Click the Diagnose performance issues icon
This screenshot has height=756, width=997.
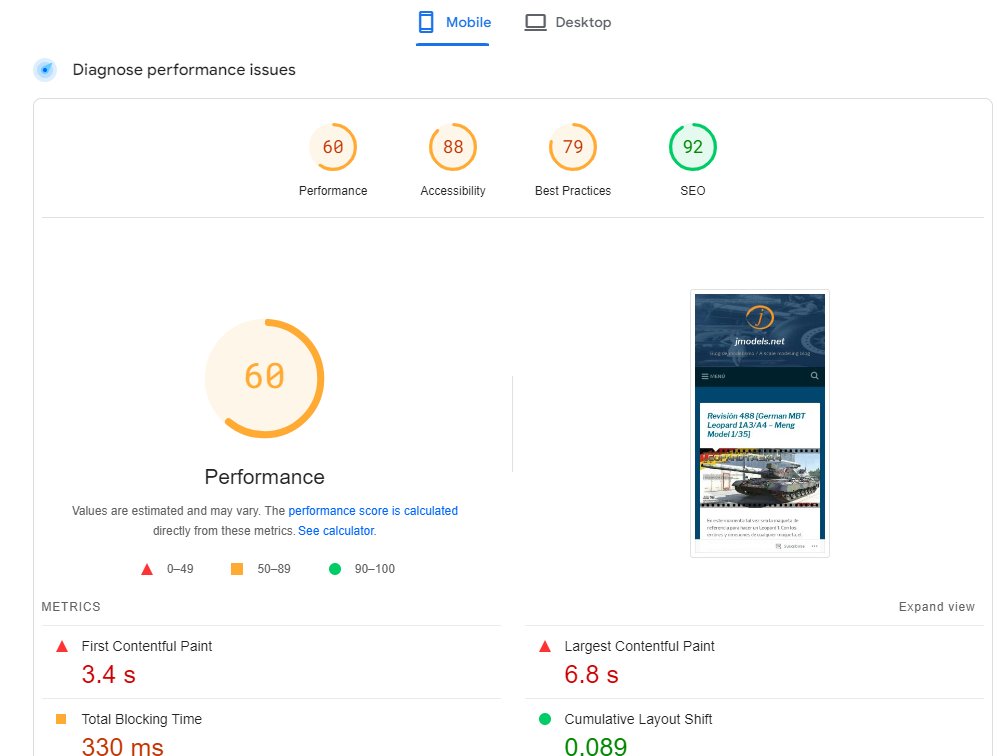[x=45, y=70]
